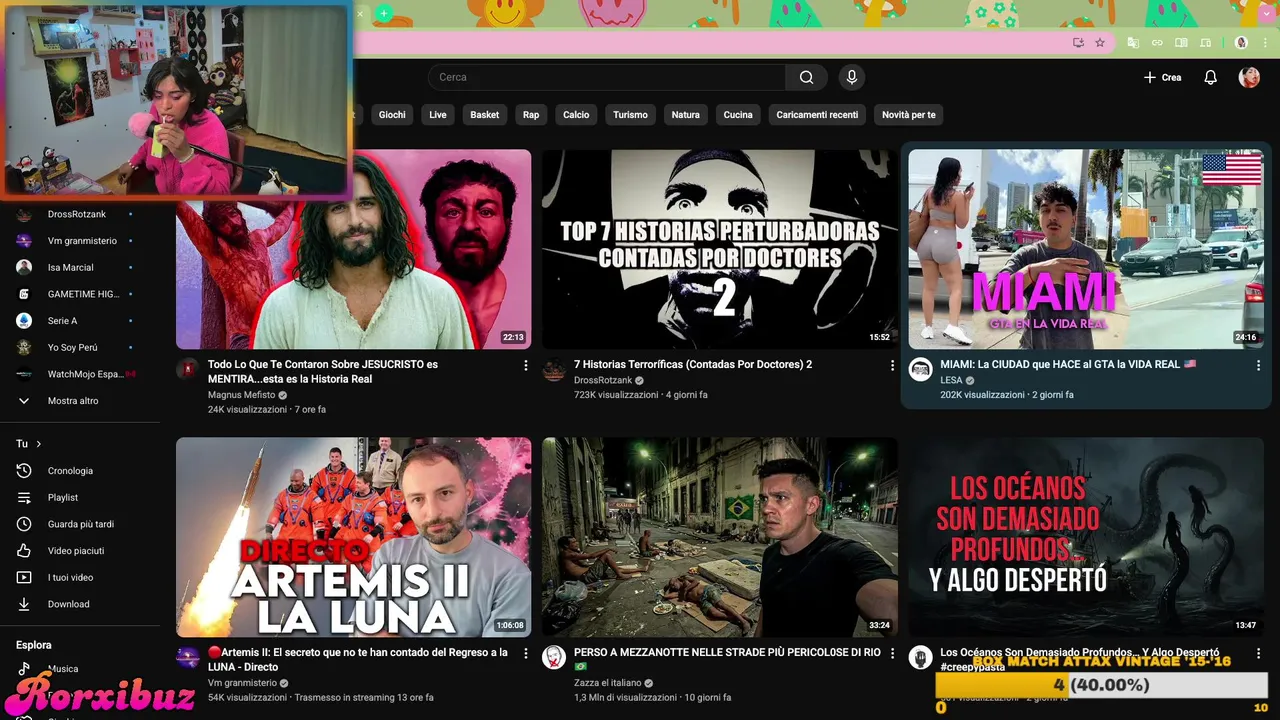Screen dimensions: 1280x720
Task: Open options menu for MIAMI video
Action: click(x=1258, y=366)
